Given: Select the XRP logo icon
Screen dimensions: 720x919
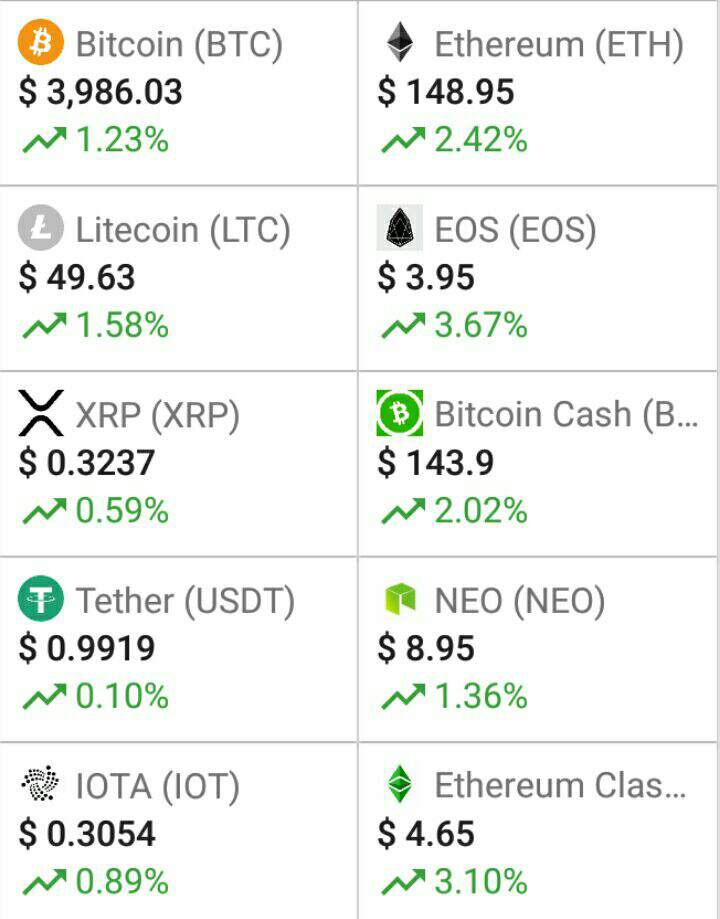Looking at the screenshot, I should pyautogui.click(x=41, y=414).
